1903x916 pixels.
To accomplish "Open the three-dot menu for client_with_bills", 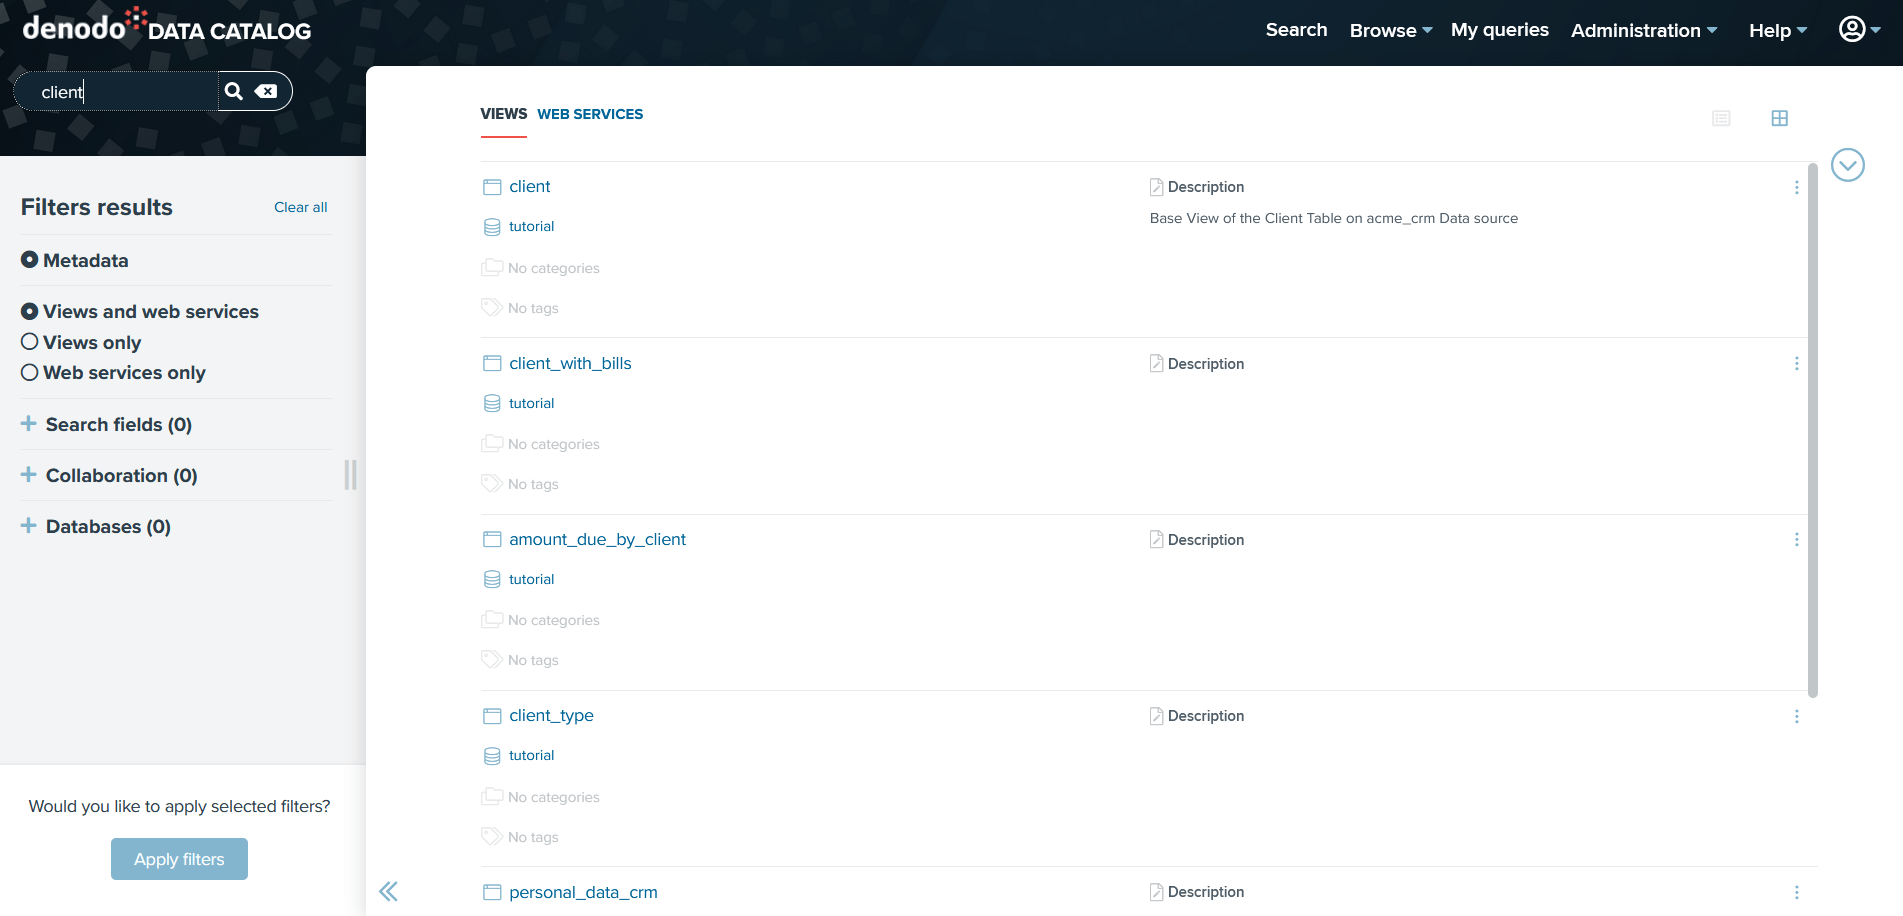I will pos(1796,364).
